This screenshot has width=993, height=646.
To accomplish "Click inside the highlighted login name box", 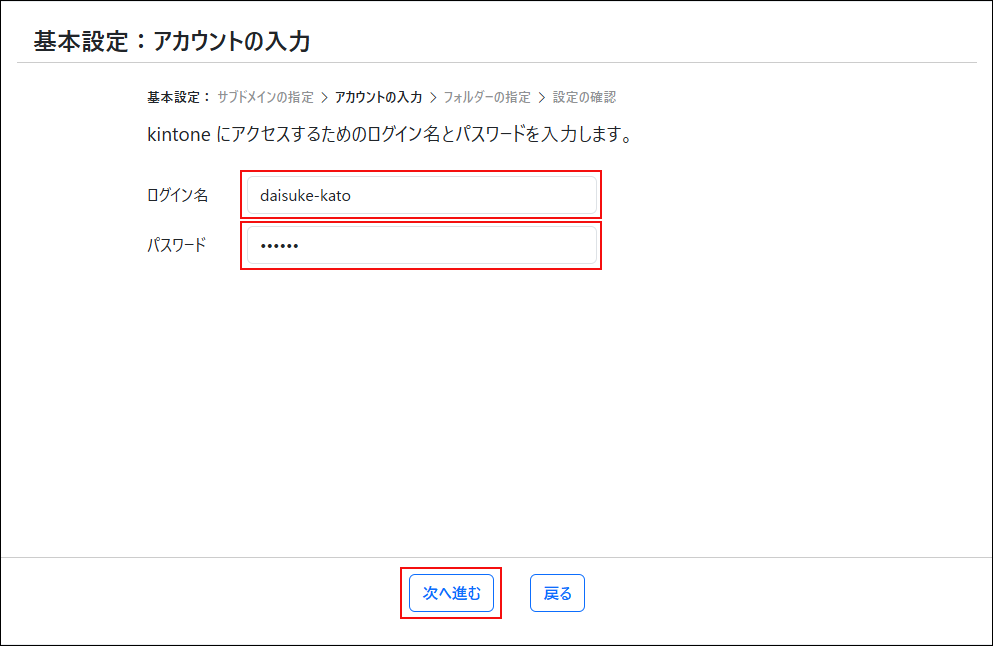I will click(420, 195).
